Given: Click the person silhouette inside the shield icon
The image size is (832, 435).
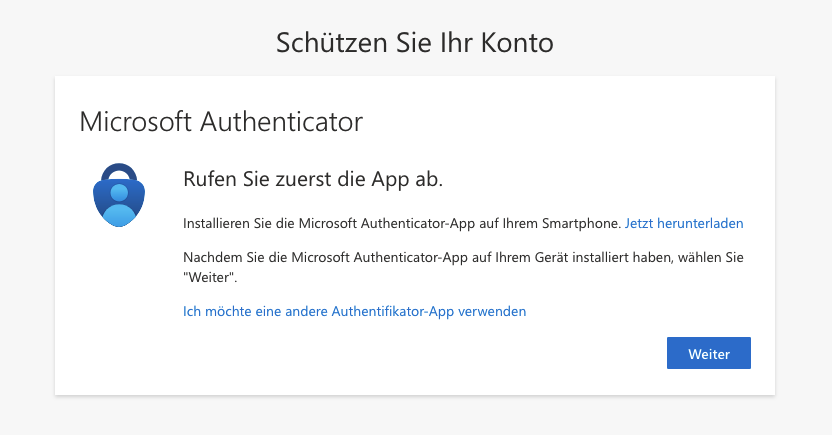Looking at the screenshot, I should coord(119,203).
